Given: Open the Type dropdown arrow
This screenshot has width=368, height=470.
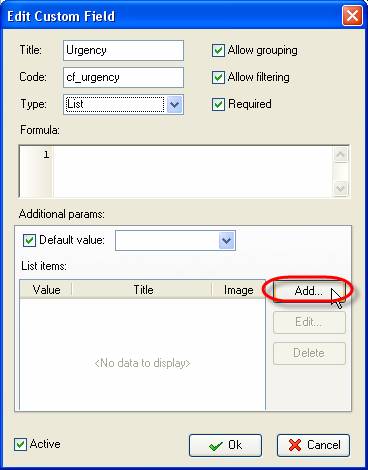Looking at the screenshot, I should point(174,105).
